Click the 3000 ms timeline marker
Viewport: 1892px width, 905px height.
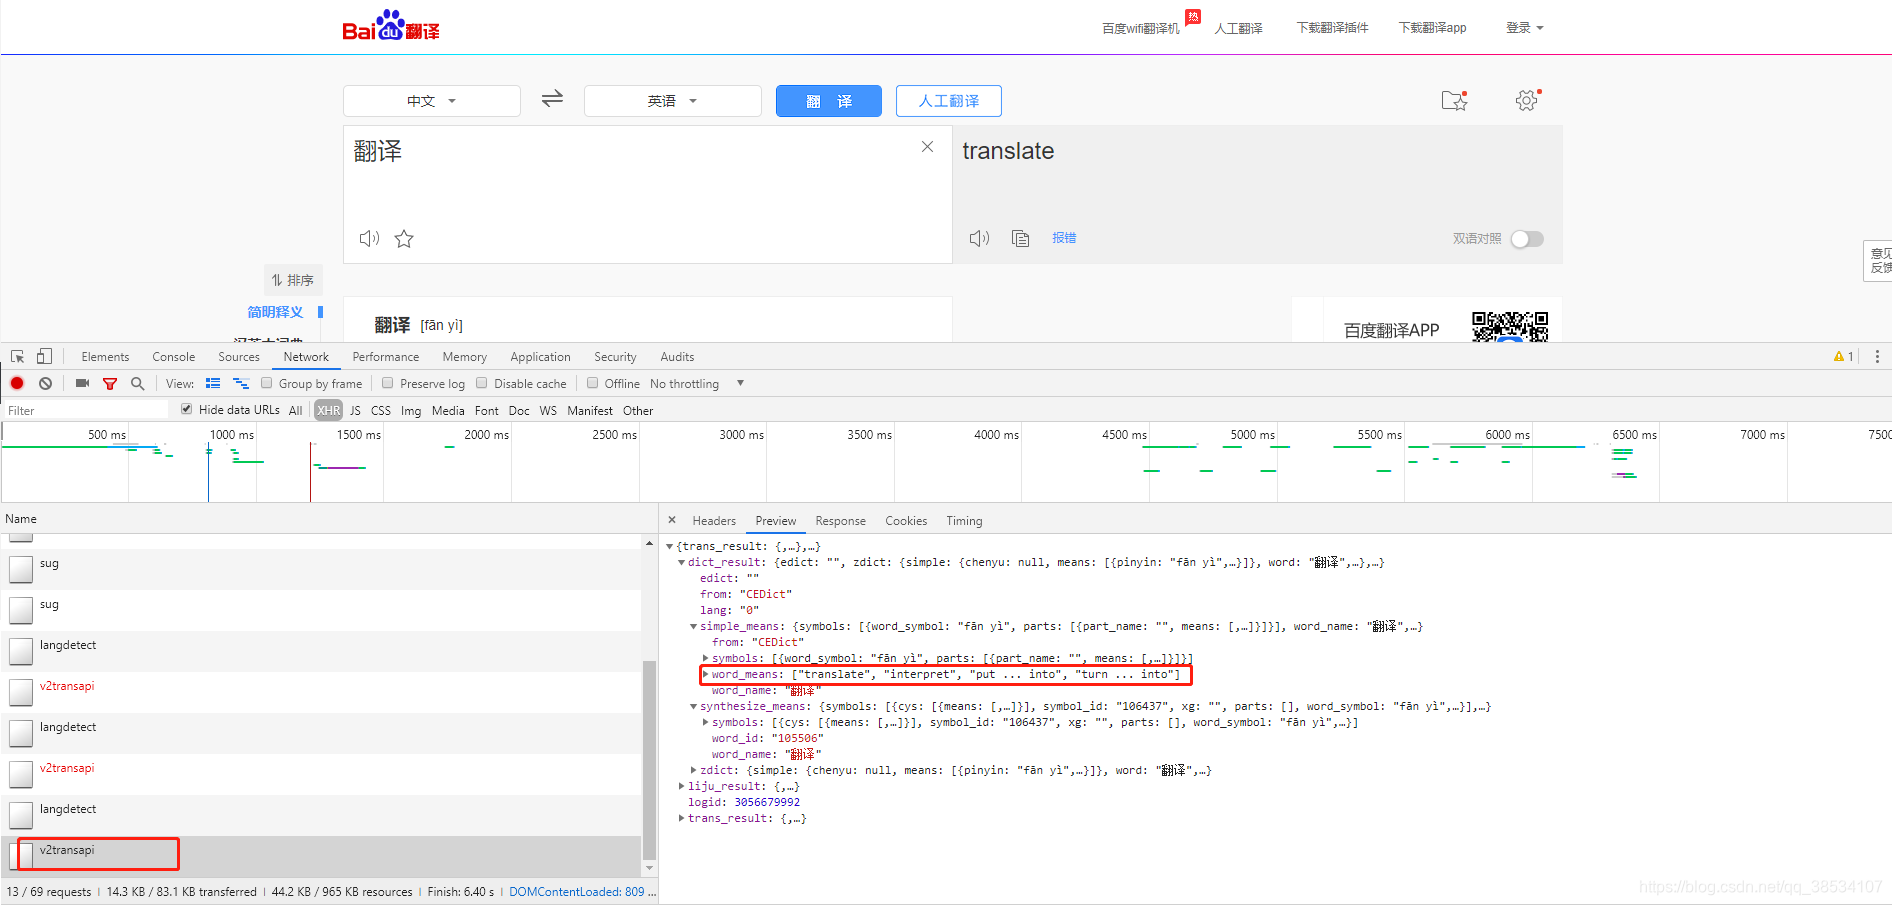click(741, 434)
